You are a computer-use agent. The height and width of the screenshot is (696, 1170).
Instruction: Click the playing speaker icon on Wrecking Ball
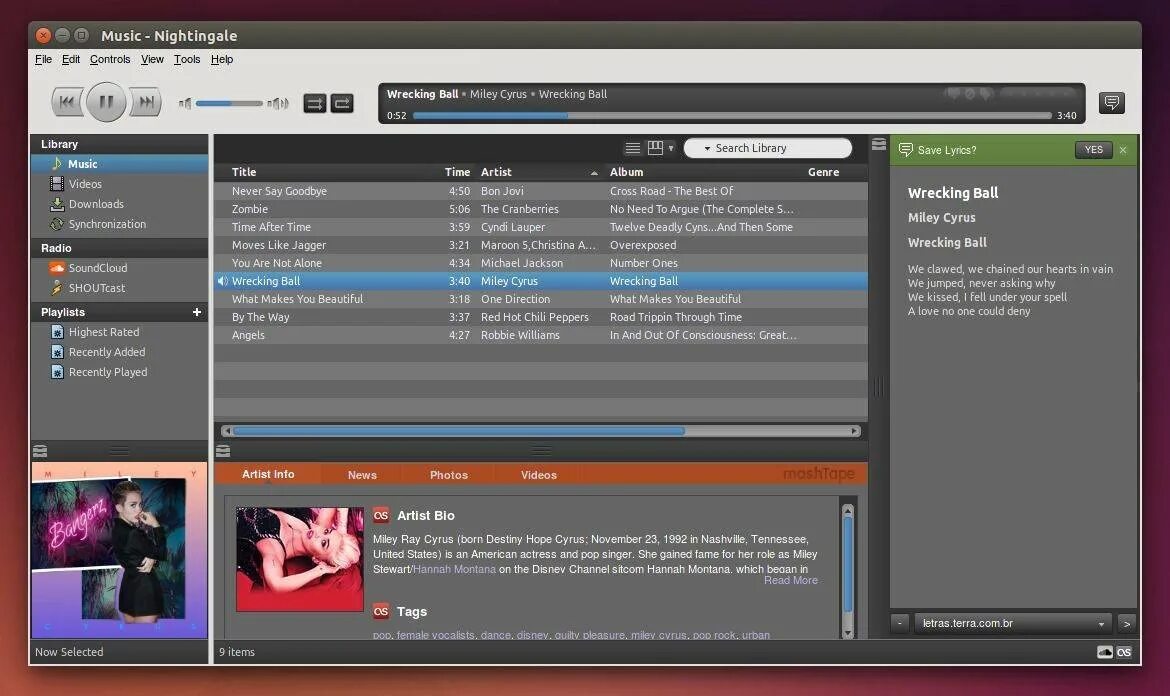[222, 281]
